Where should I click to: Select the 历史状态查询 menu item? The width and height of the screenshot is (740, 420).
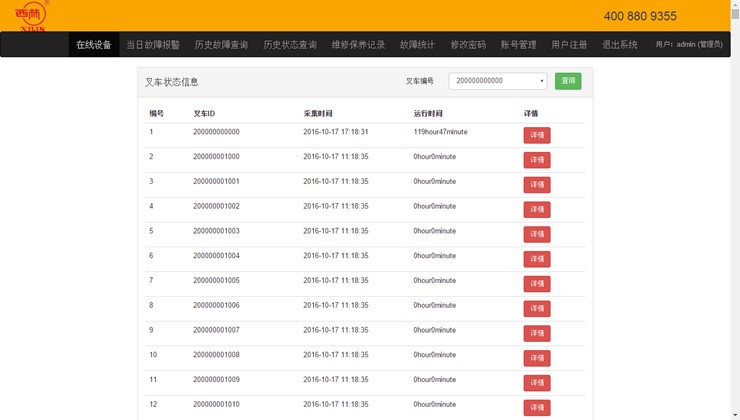tap(290, 45)
